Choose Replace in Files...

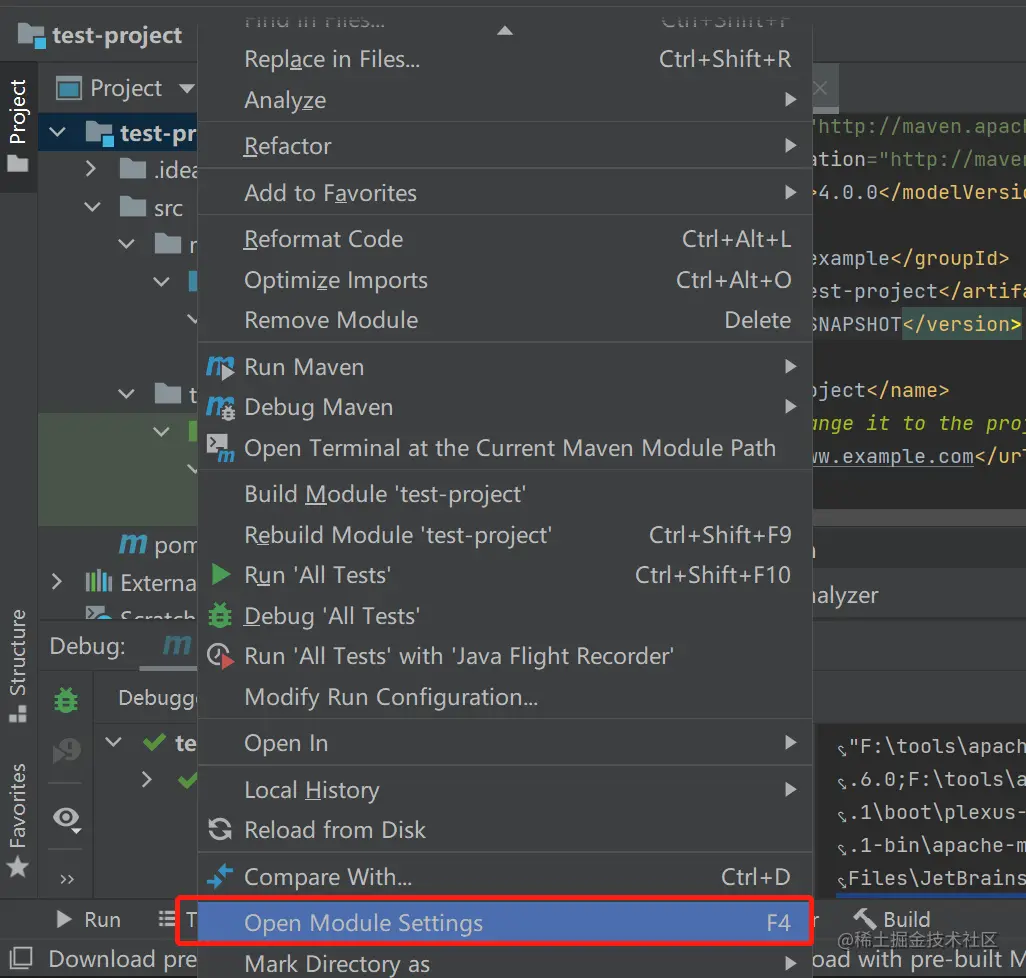pos(504,59)
